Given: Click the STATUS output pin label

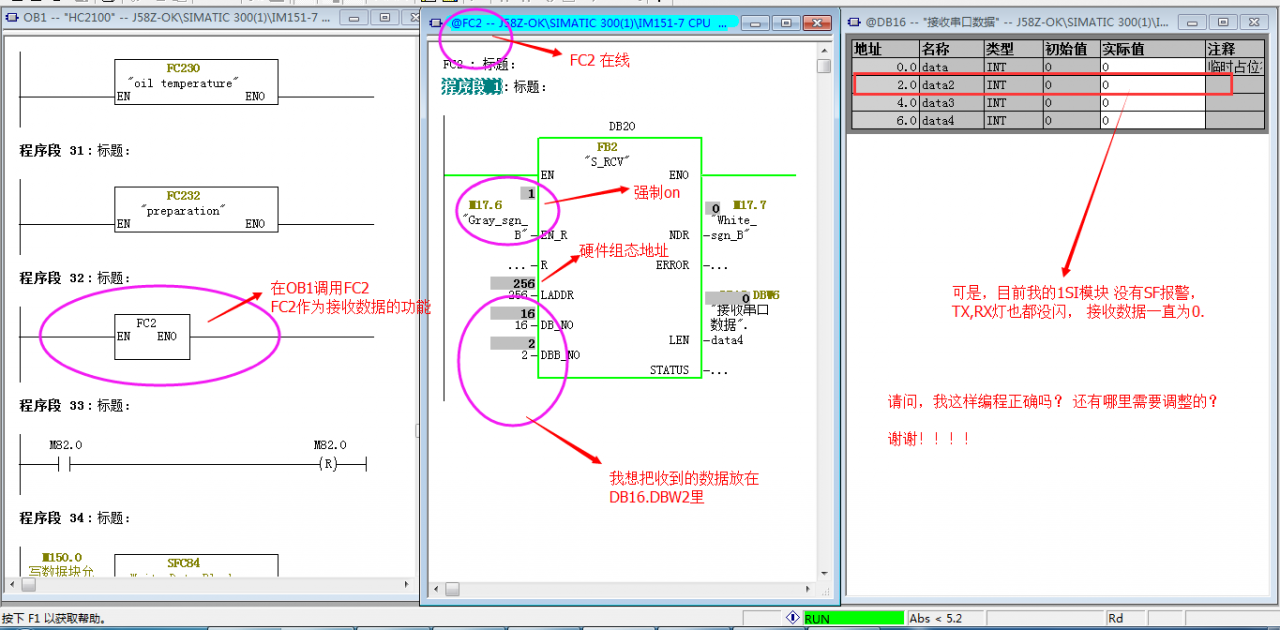Looking at the screenshot, I should pyautogui.click(x=669, y=370).
